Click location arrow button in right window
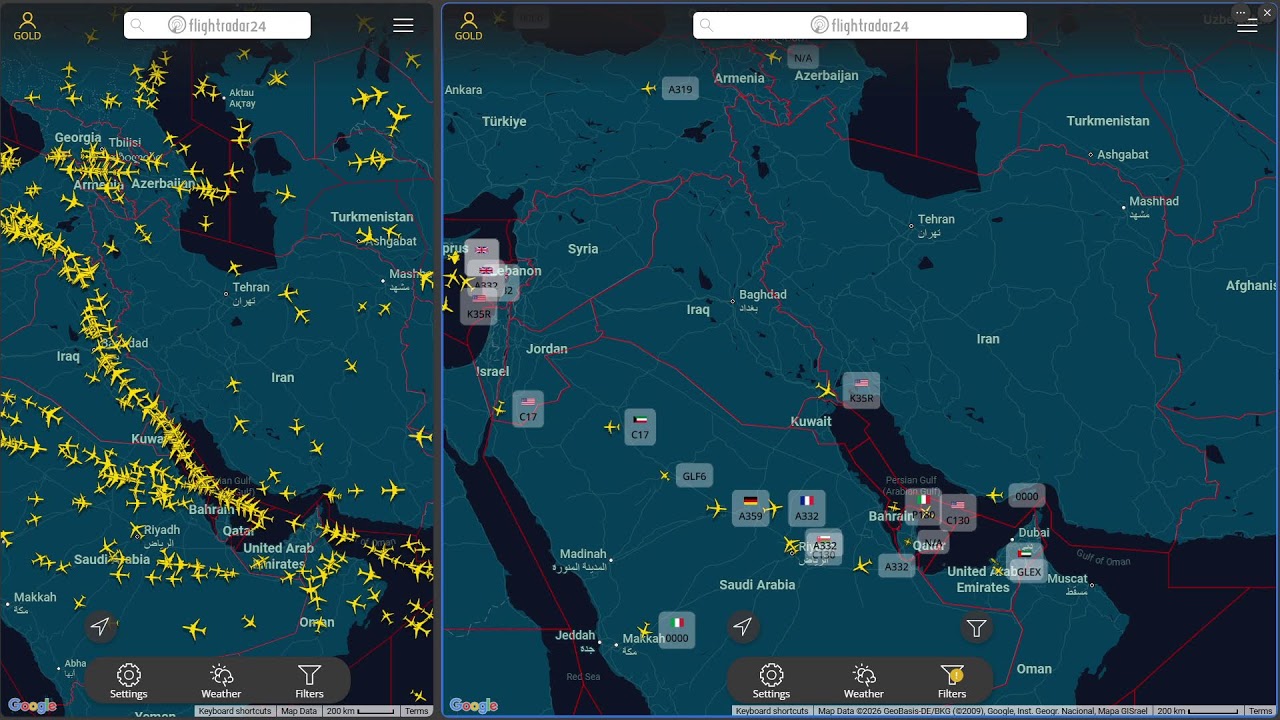Image resolution: width=1280 pixels, height=720 pixels. 742,627
